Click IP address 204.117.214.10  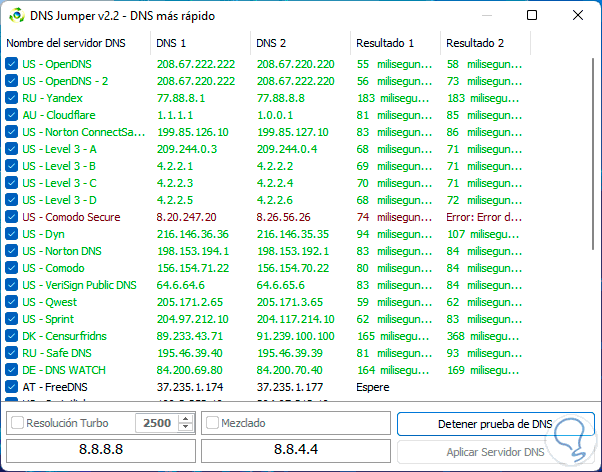point(296,319)
